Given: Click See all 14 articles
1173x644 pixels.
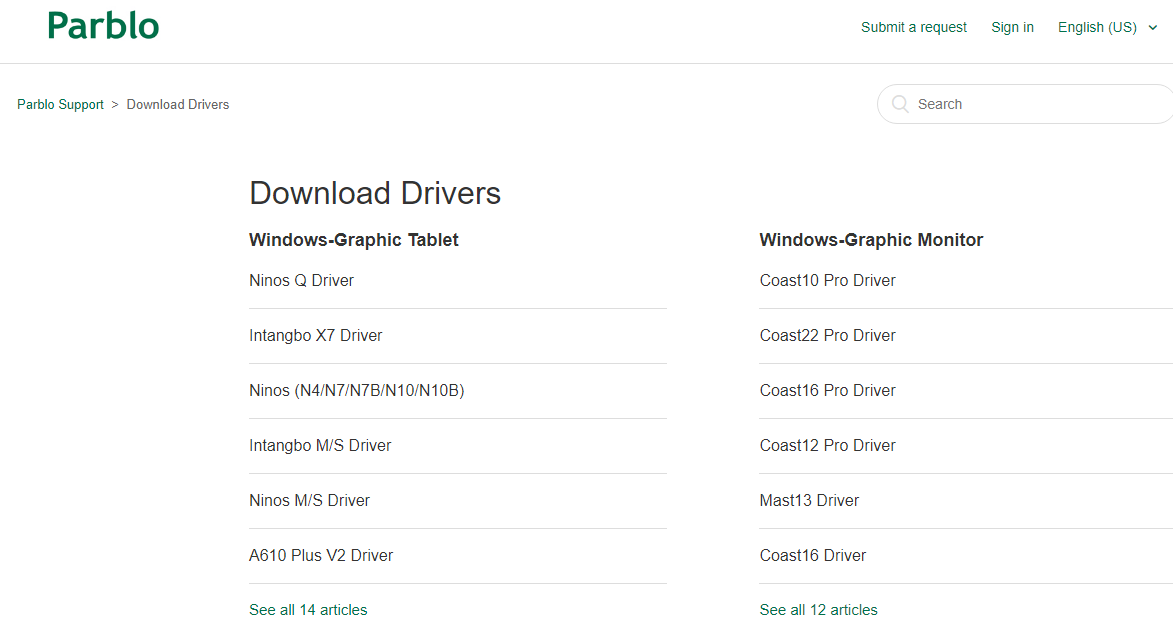Looking at the screenshot, I should tap(308, 610).
